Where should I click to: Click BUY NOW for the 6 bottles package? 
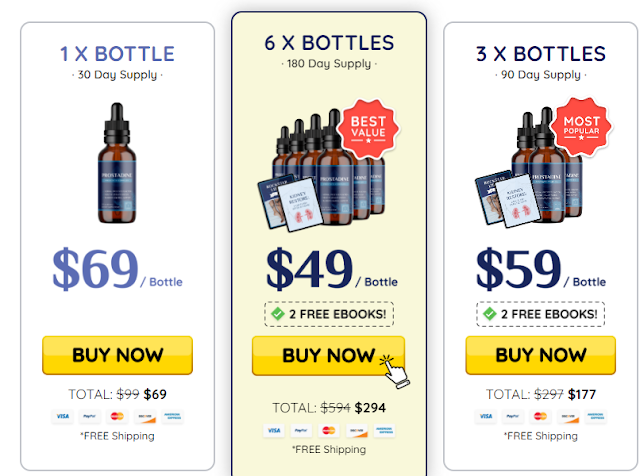329,355
